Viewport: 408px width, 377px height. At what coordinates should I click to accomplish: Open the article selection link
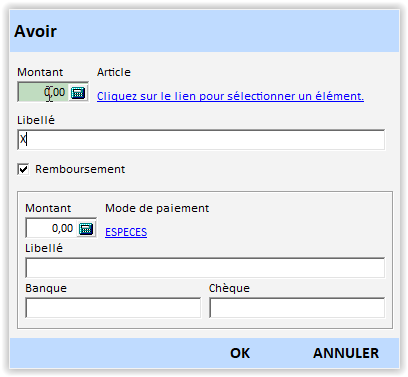[x=230, y=96]
